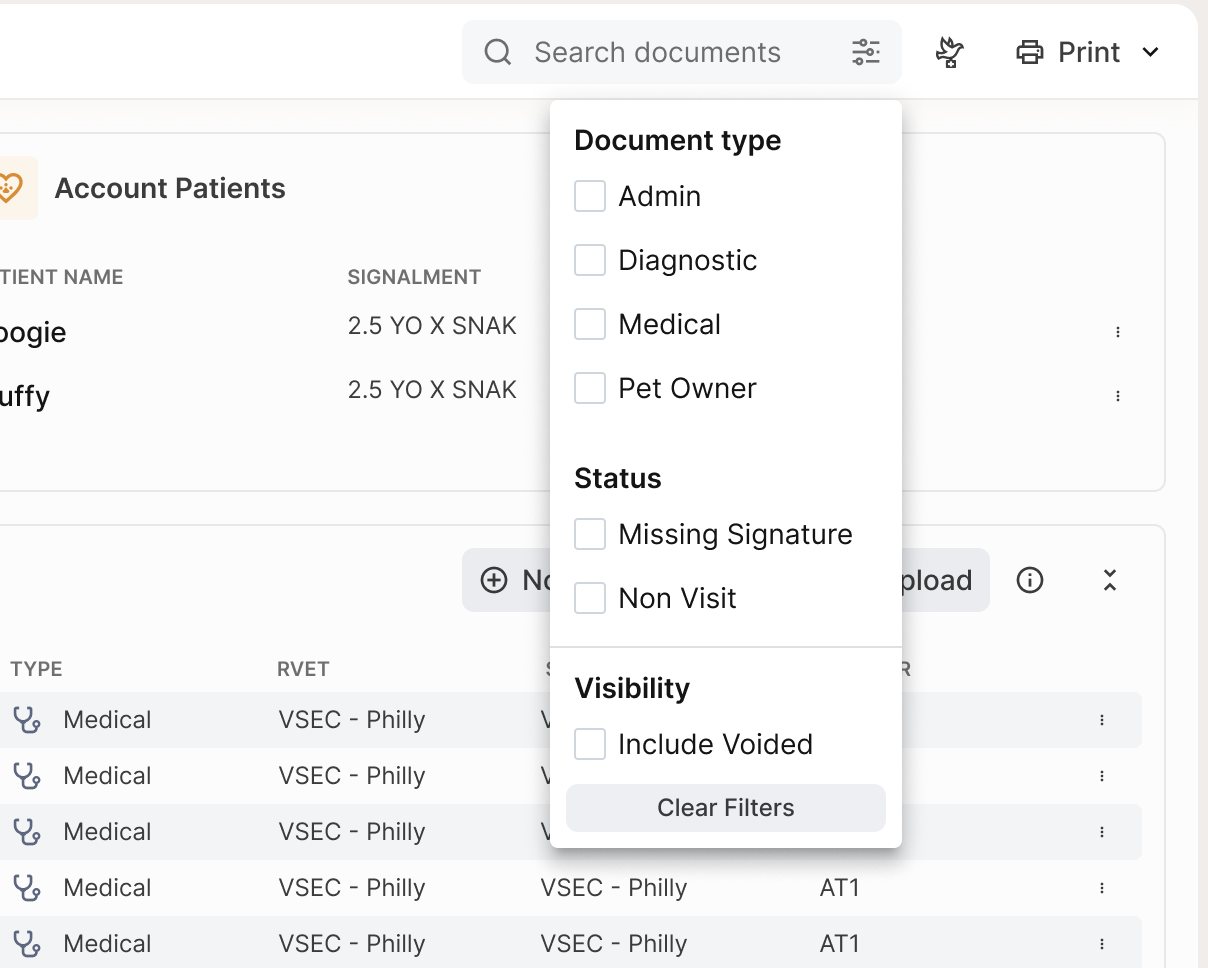Viewport: 1208px width, 968px height.
Task: Collapse the documents section using the collapse arrows
Action: tap(1109, 580)
